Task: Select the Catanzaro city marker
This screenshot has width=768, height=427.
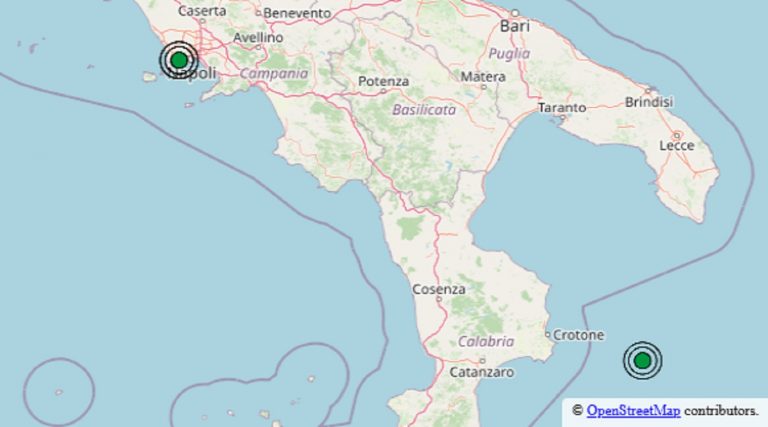Action: [x=482, y=361]
